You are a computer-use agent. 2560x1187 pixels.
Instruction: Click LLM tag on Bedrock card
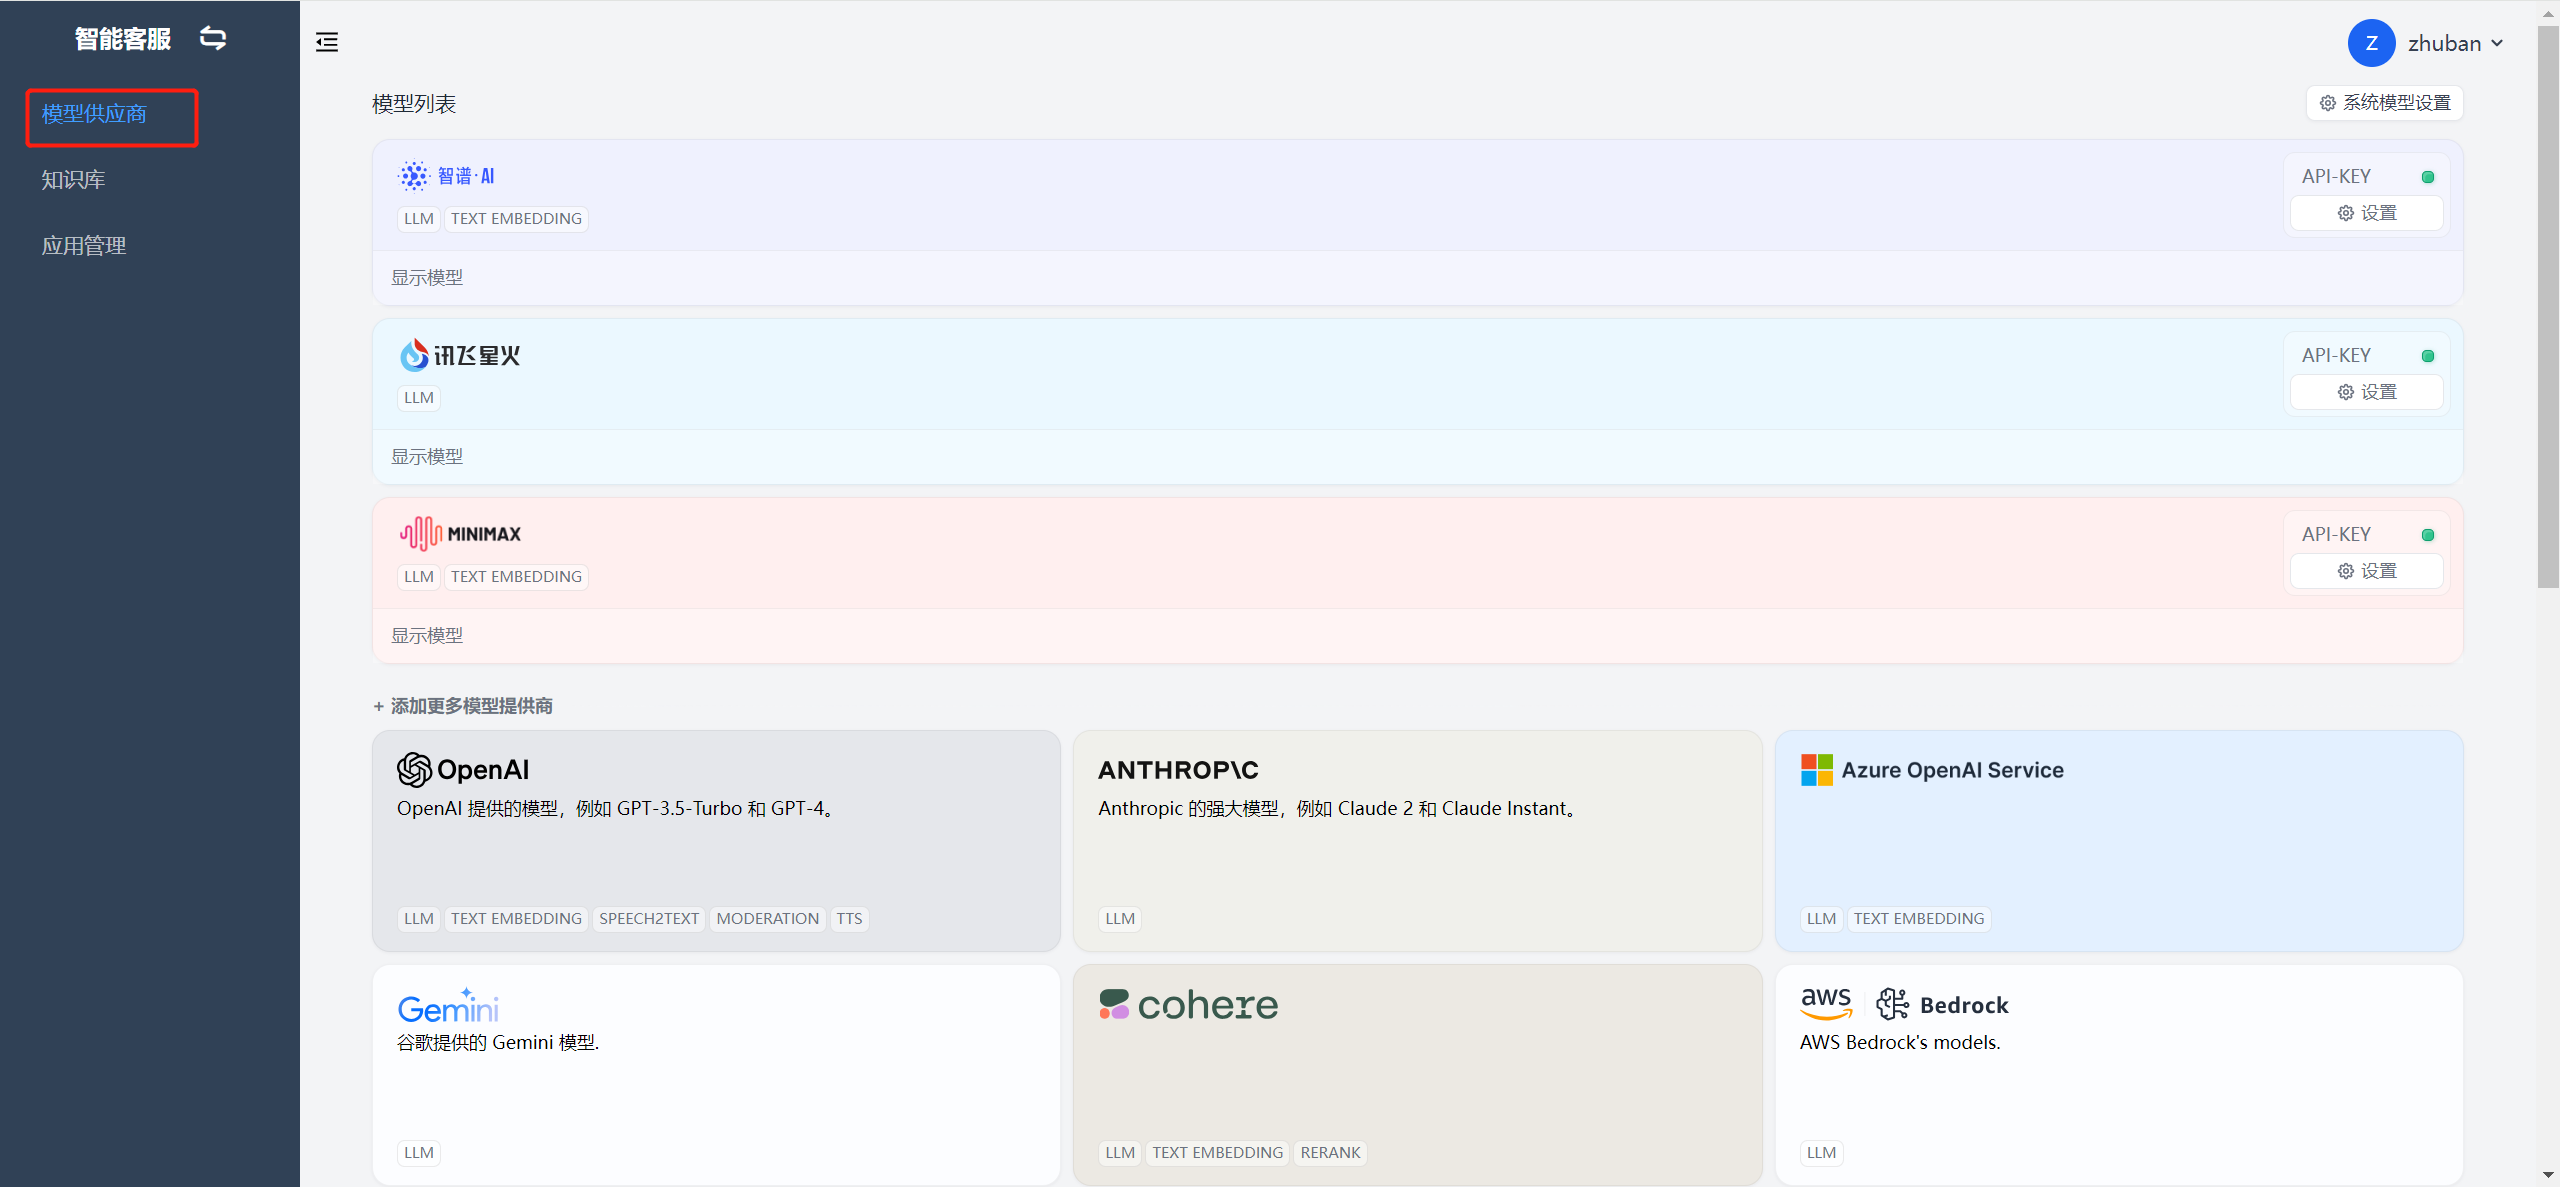pyautogui.click(x=1822, y=1153)
